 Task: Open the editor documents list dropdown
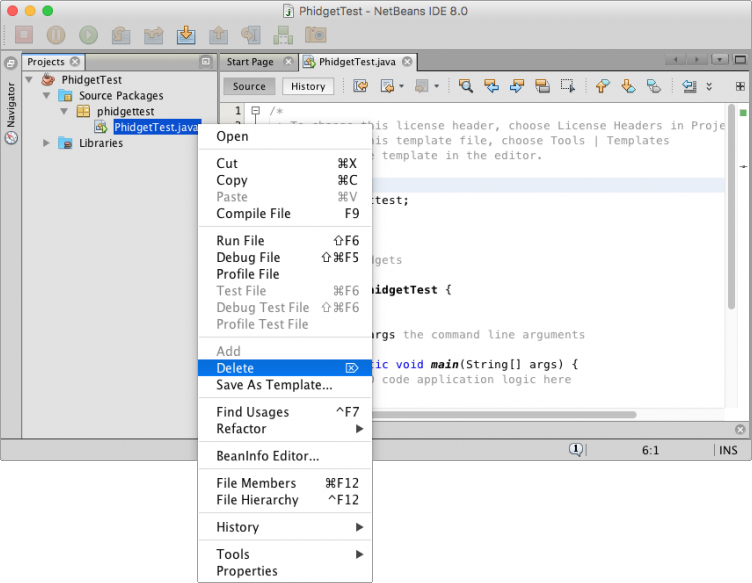tap(719, 60)
